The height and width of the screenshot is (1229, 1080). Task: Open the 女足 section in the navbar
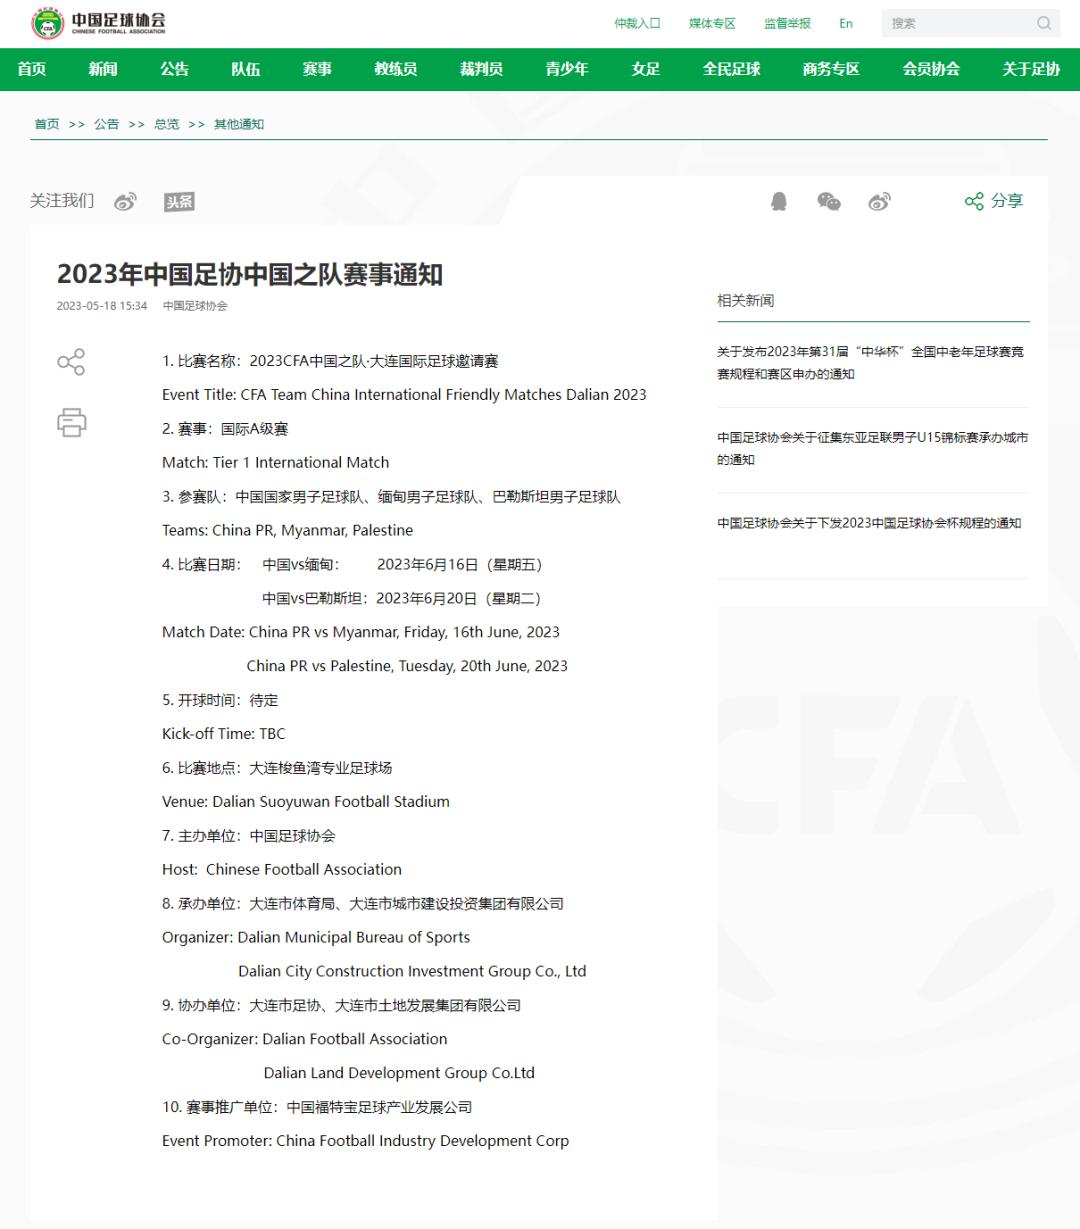[645, 70]
